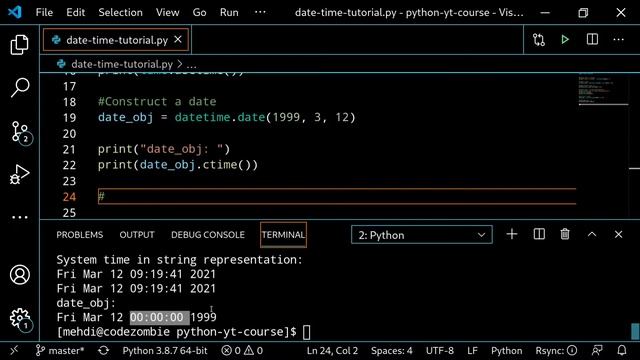The height and width of the screenshot is (360, 640).
Task: Change file encoding UTF-8
Action: pyautogui.click(x=440, y=351)
